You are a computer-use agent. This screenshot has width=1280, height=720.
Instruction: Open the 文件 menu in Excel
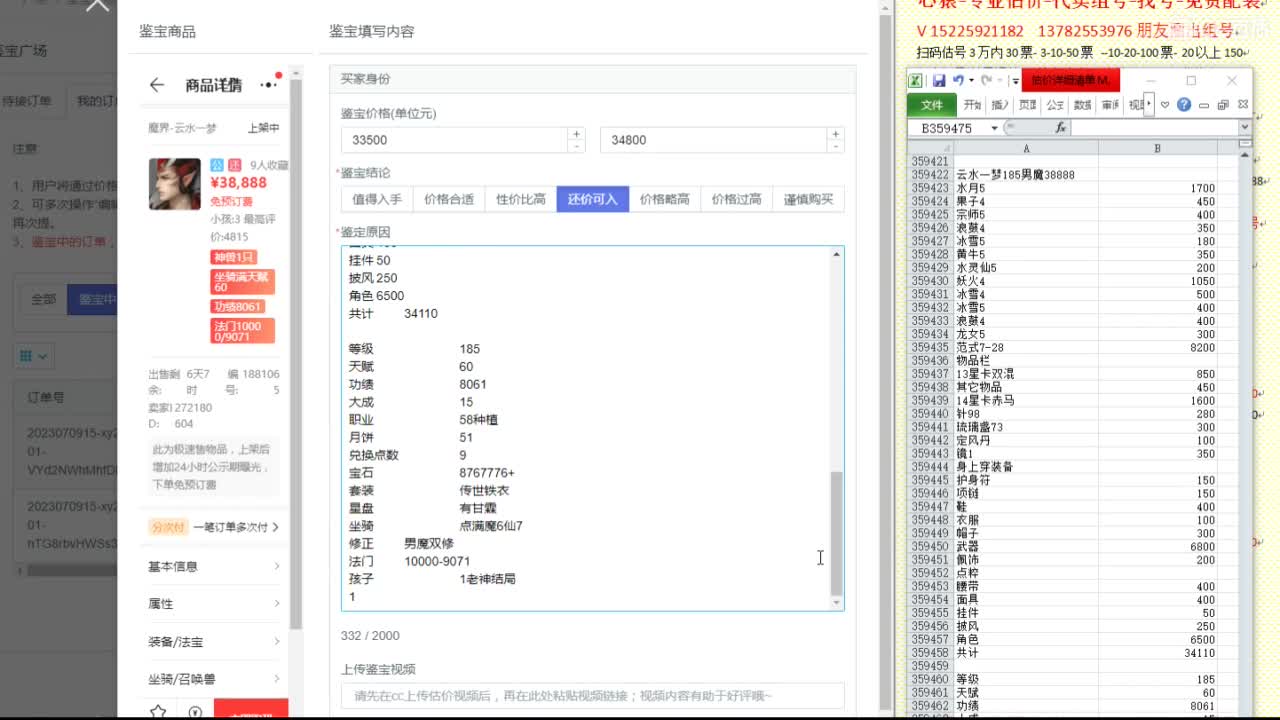point(932,104)
